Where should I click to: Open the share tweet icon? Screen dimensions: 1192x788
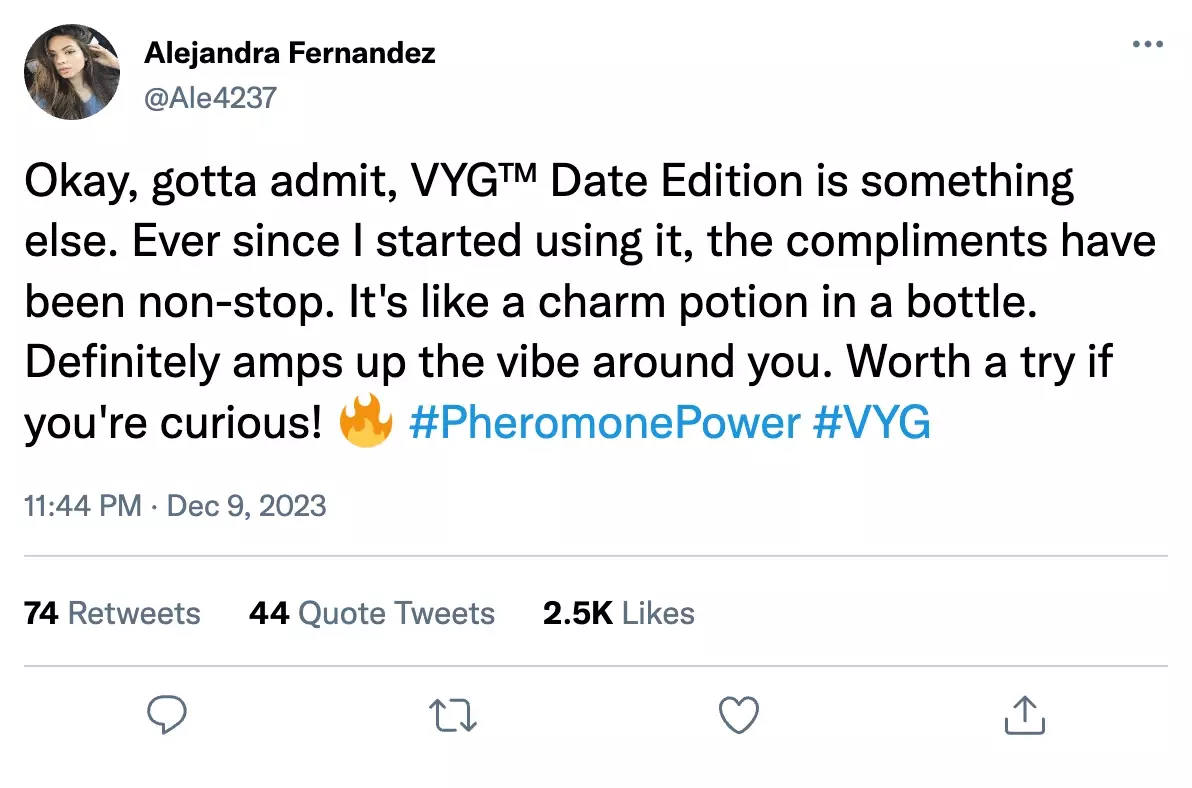[x=1025, y=715]
